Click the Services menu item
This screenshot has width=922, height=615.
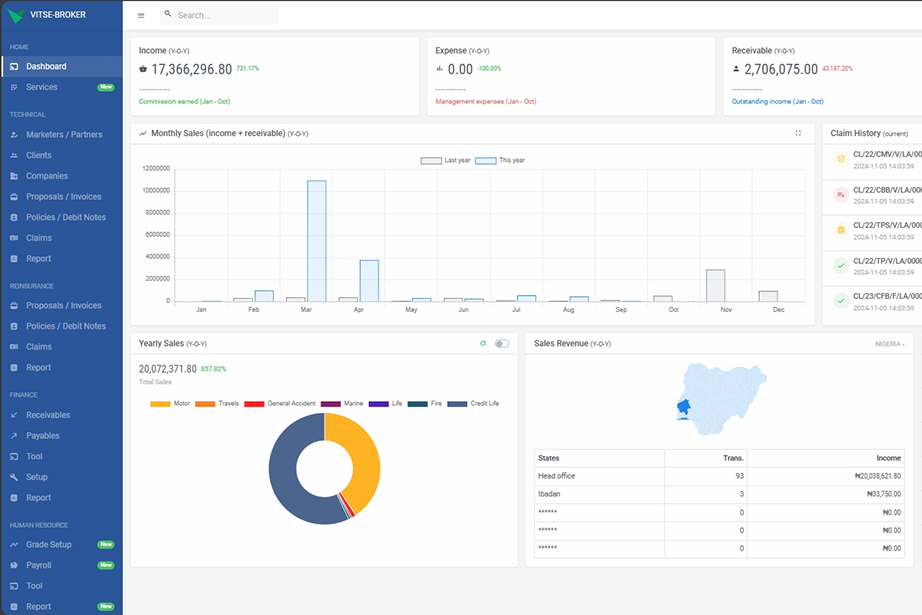coord(42,87)
